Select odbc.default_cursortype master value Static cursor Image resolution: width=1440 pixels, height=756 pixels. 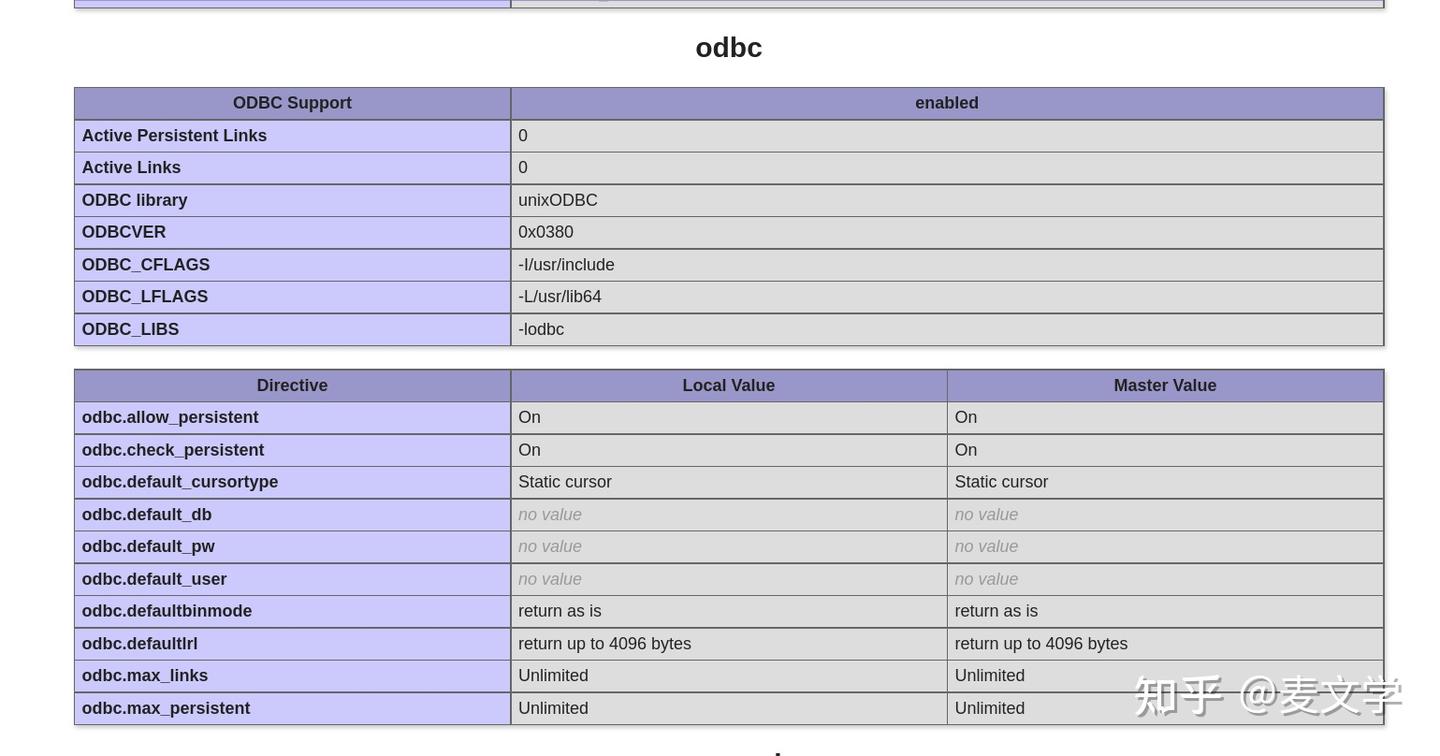(x=1001, y=482)
